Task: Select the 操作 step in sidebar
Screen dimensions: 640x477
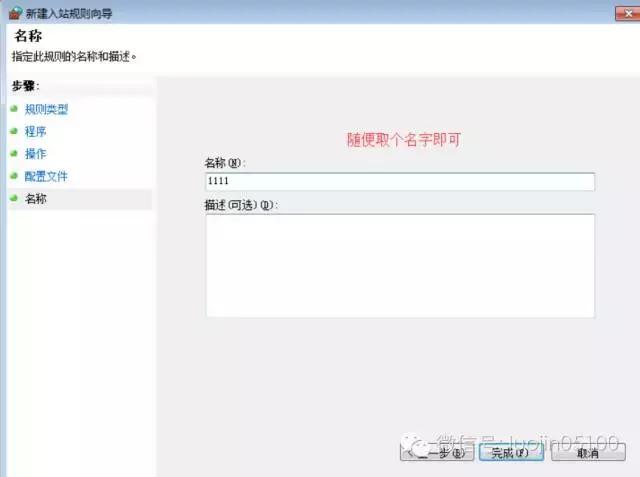Action: tap(36, 154)
